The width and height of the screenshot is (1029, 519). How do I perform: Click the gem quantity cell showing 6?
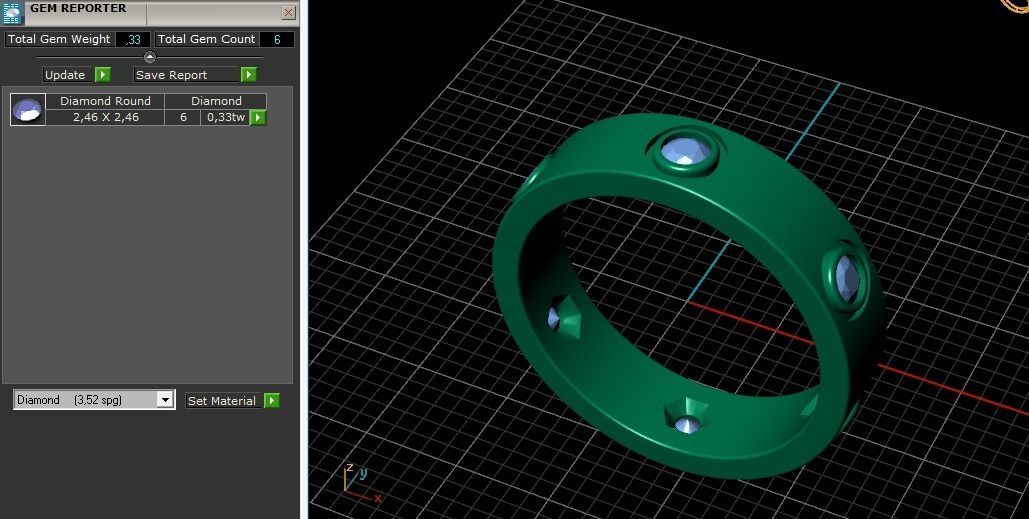[183, 117]
